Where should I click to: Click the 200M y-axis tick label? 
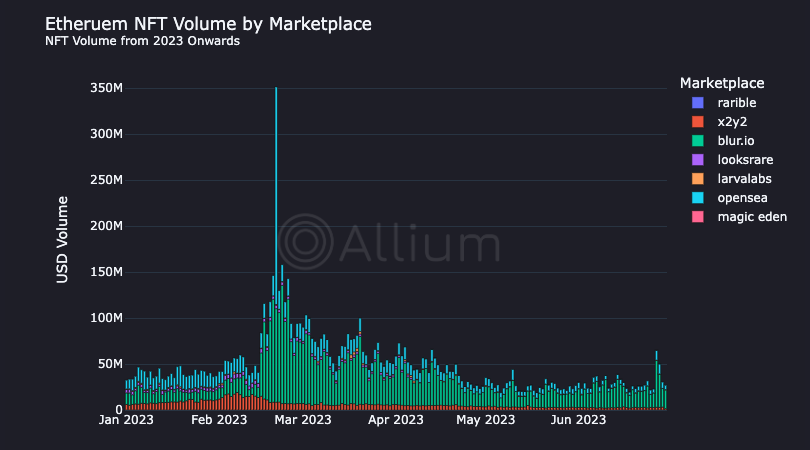105,226
